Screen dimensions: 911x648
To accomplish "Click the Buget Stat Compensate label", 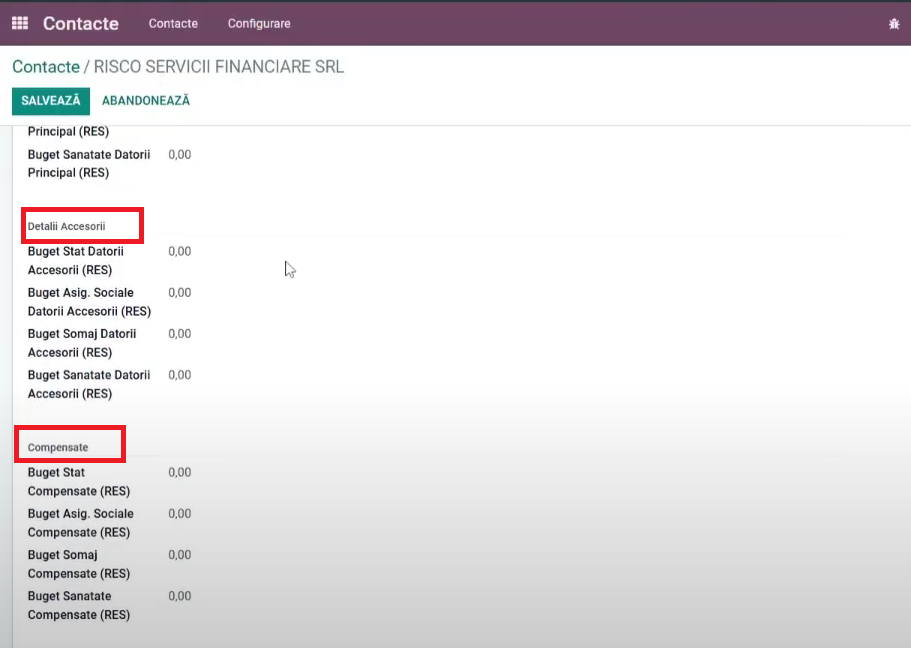I will 79,481.
